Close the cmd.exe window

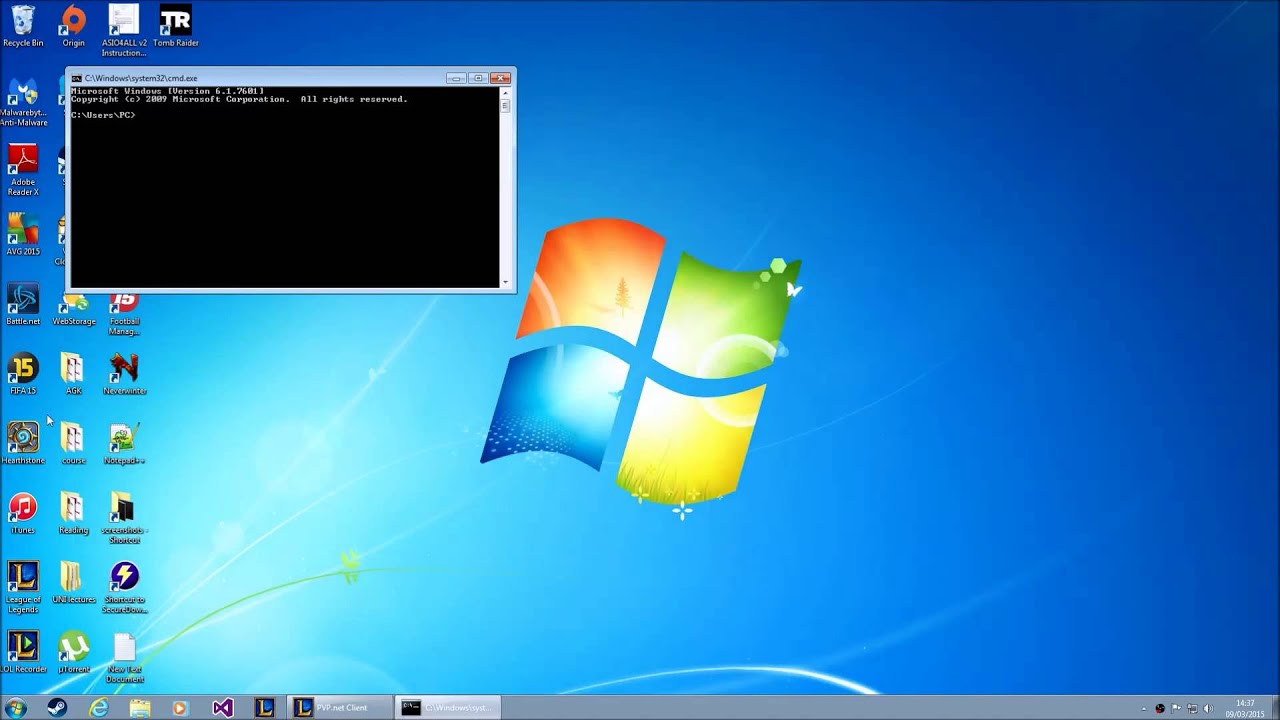coord(501,78)
